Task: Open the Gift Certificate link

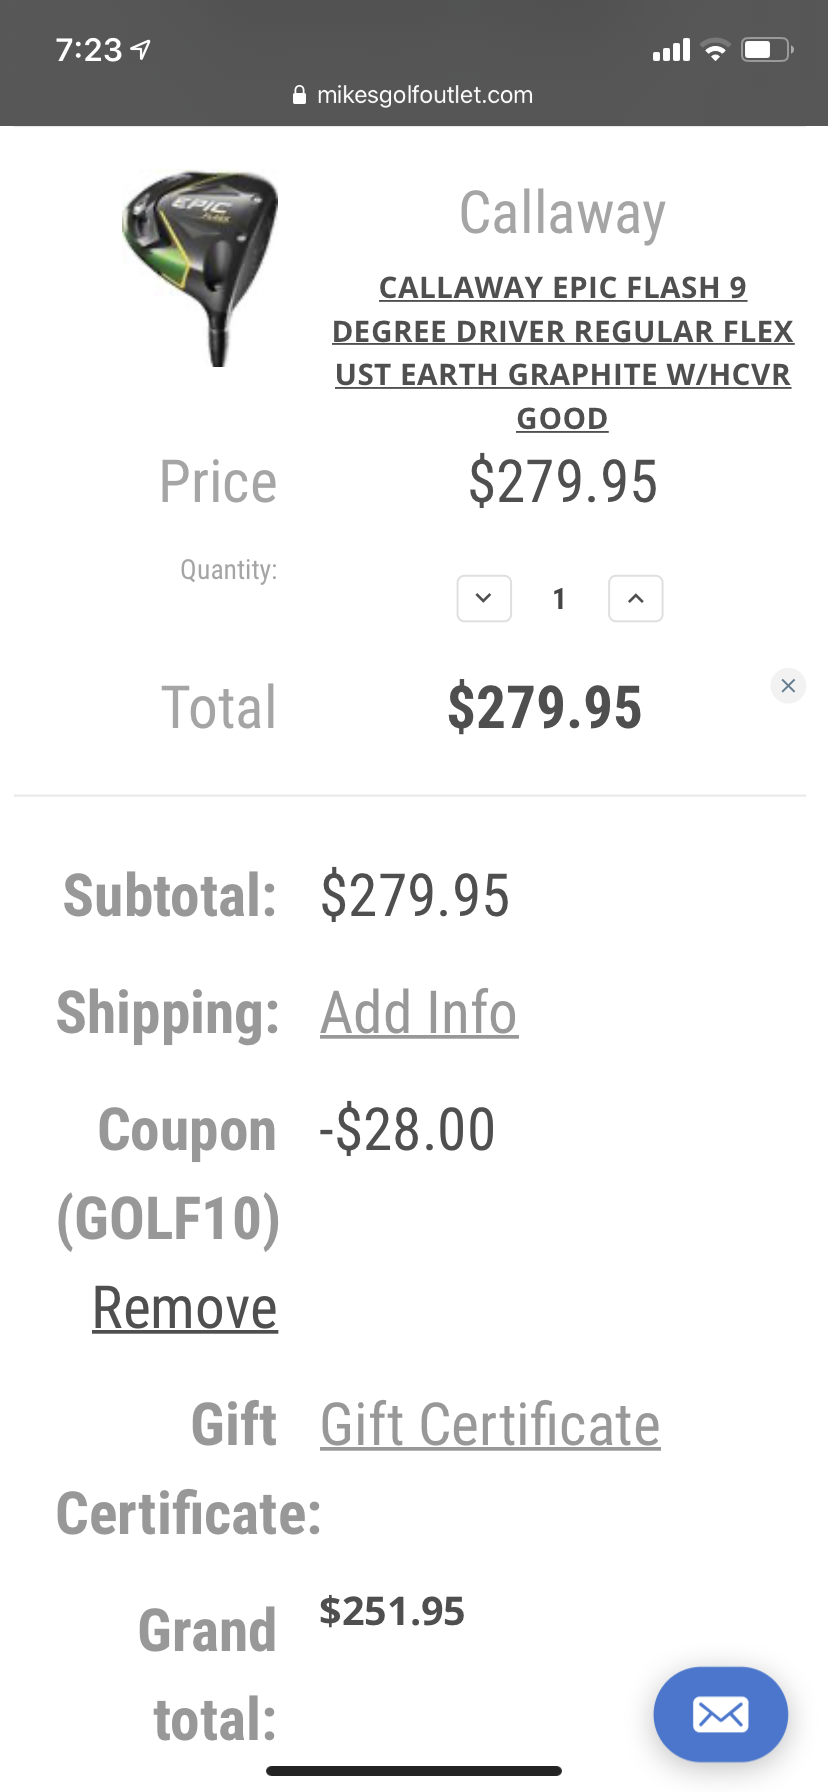Action: point(490,1425)
